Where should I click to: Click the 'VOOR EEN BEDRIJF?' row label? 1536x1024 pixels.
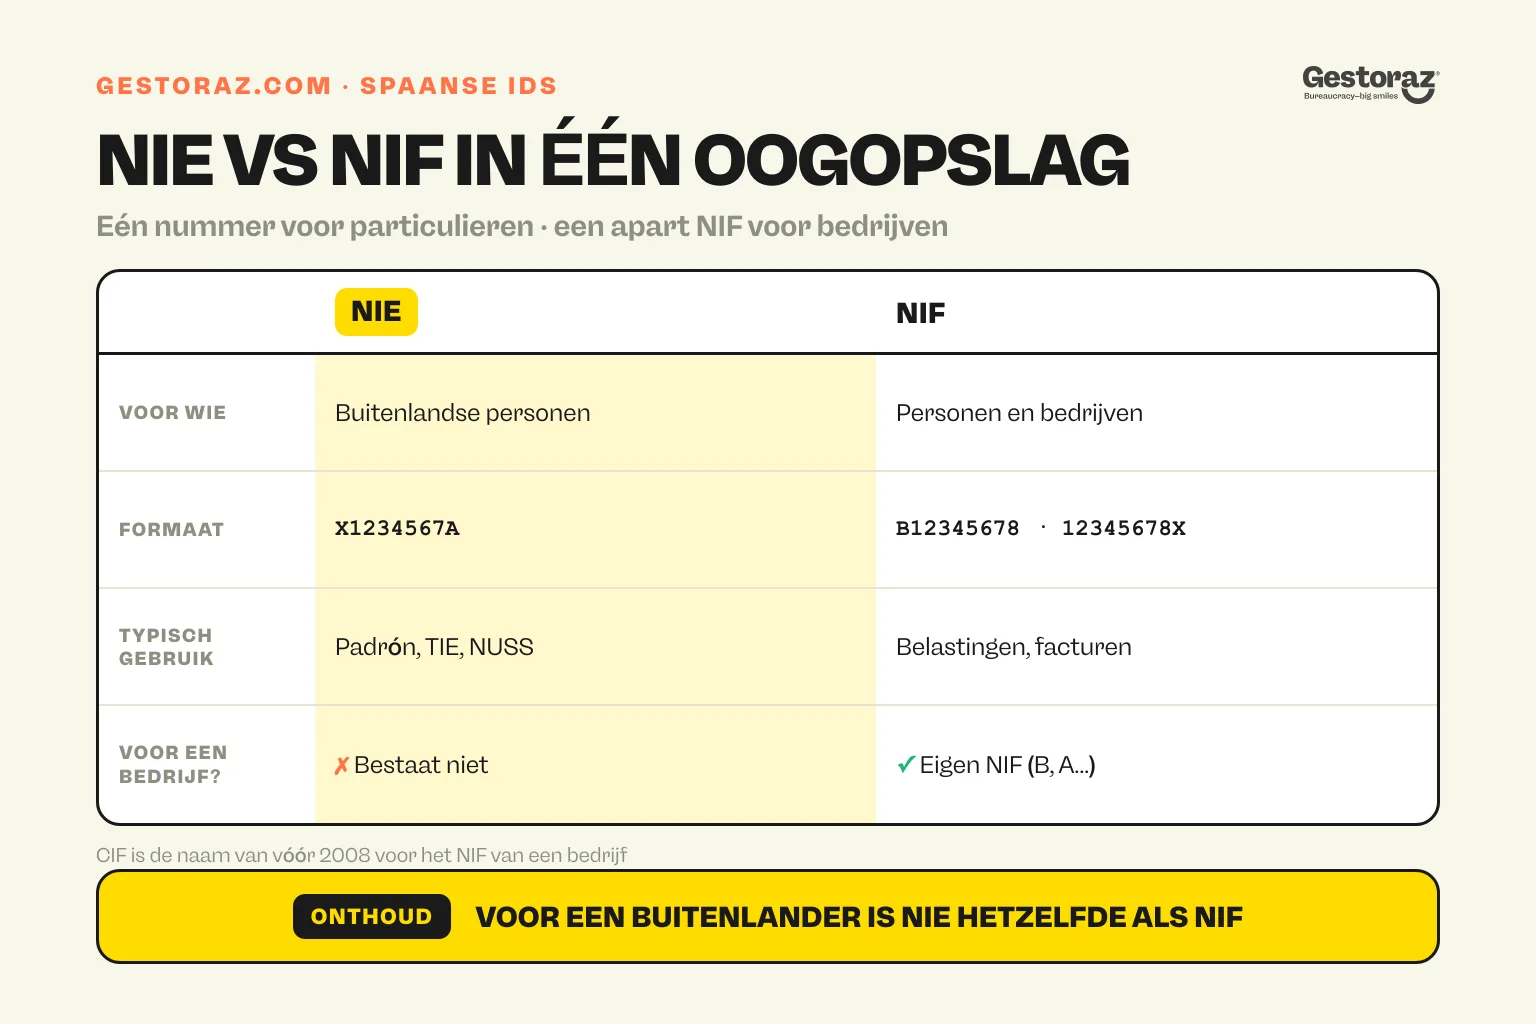[x=173, y=764]
